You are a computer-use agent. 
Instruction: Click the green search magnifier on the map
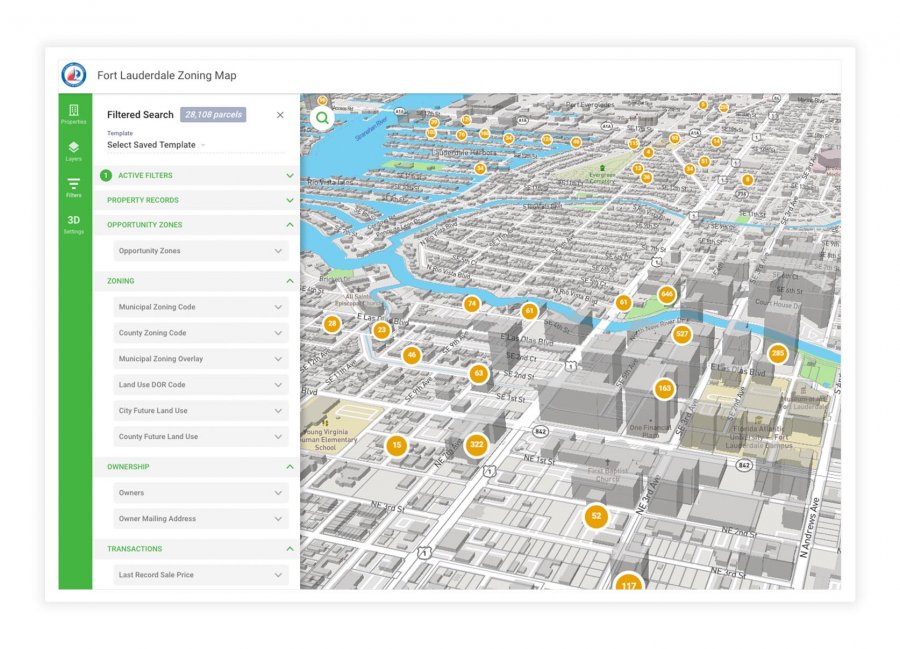(320, 117)
